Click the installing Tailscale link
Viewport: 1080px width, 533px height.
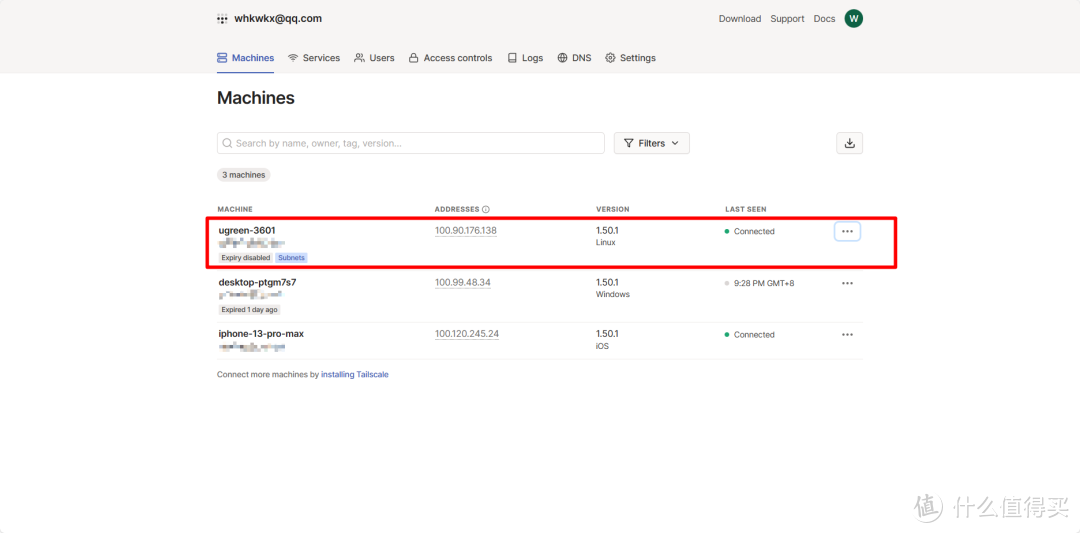tap(354, 375)
